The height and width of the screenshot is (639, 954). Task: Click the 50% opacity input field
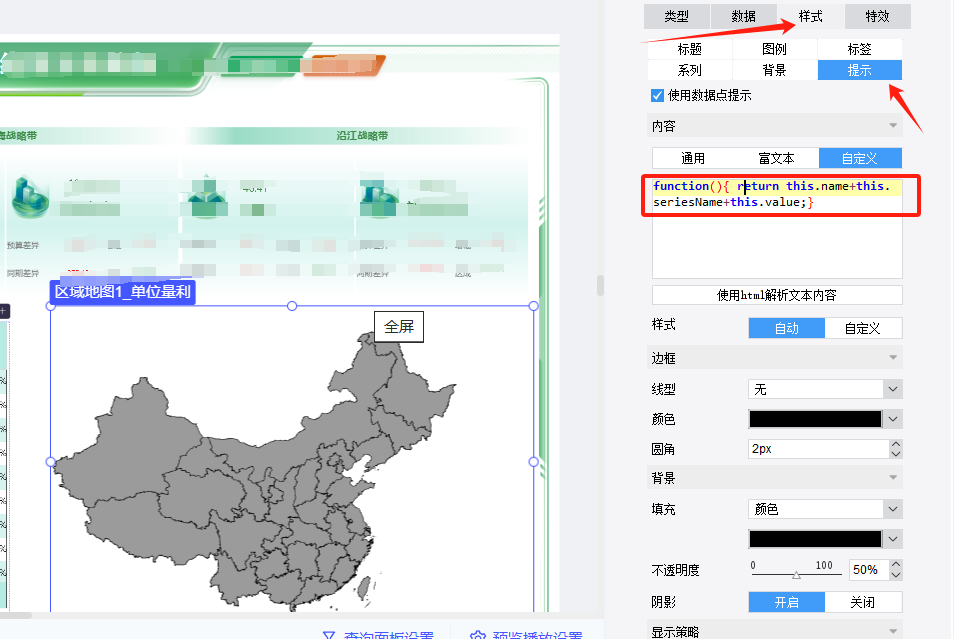[868, 570]
